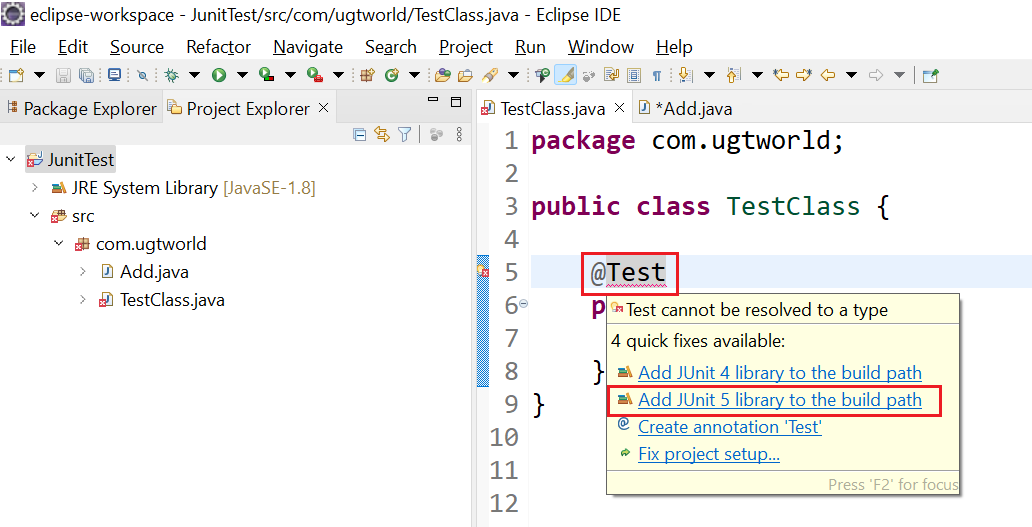
Task: Switch to the Package Explorer tab
Action: [x=82, y=109]
